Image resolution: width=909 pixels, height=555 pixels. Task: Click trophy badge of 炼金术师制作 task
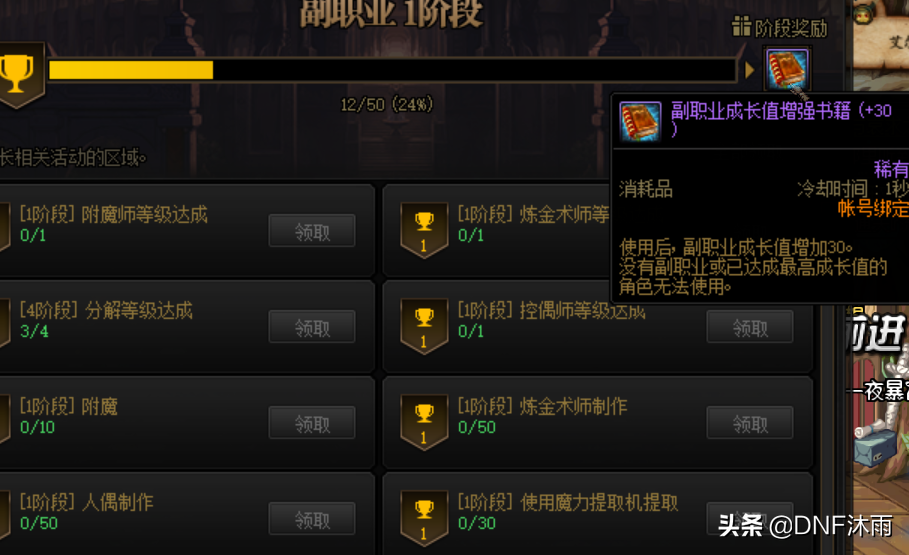(424, 422)
